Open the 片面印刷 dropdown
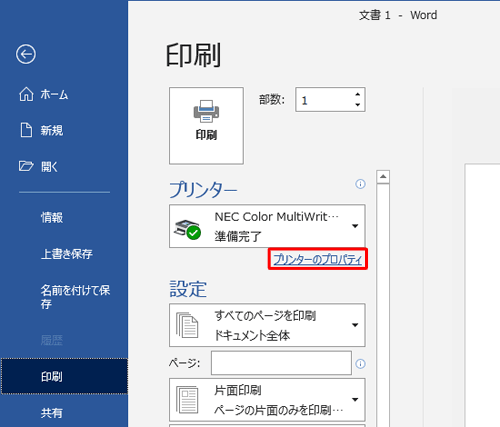Viewport: 500px width, 427px height. 267,400
